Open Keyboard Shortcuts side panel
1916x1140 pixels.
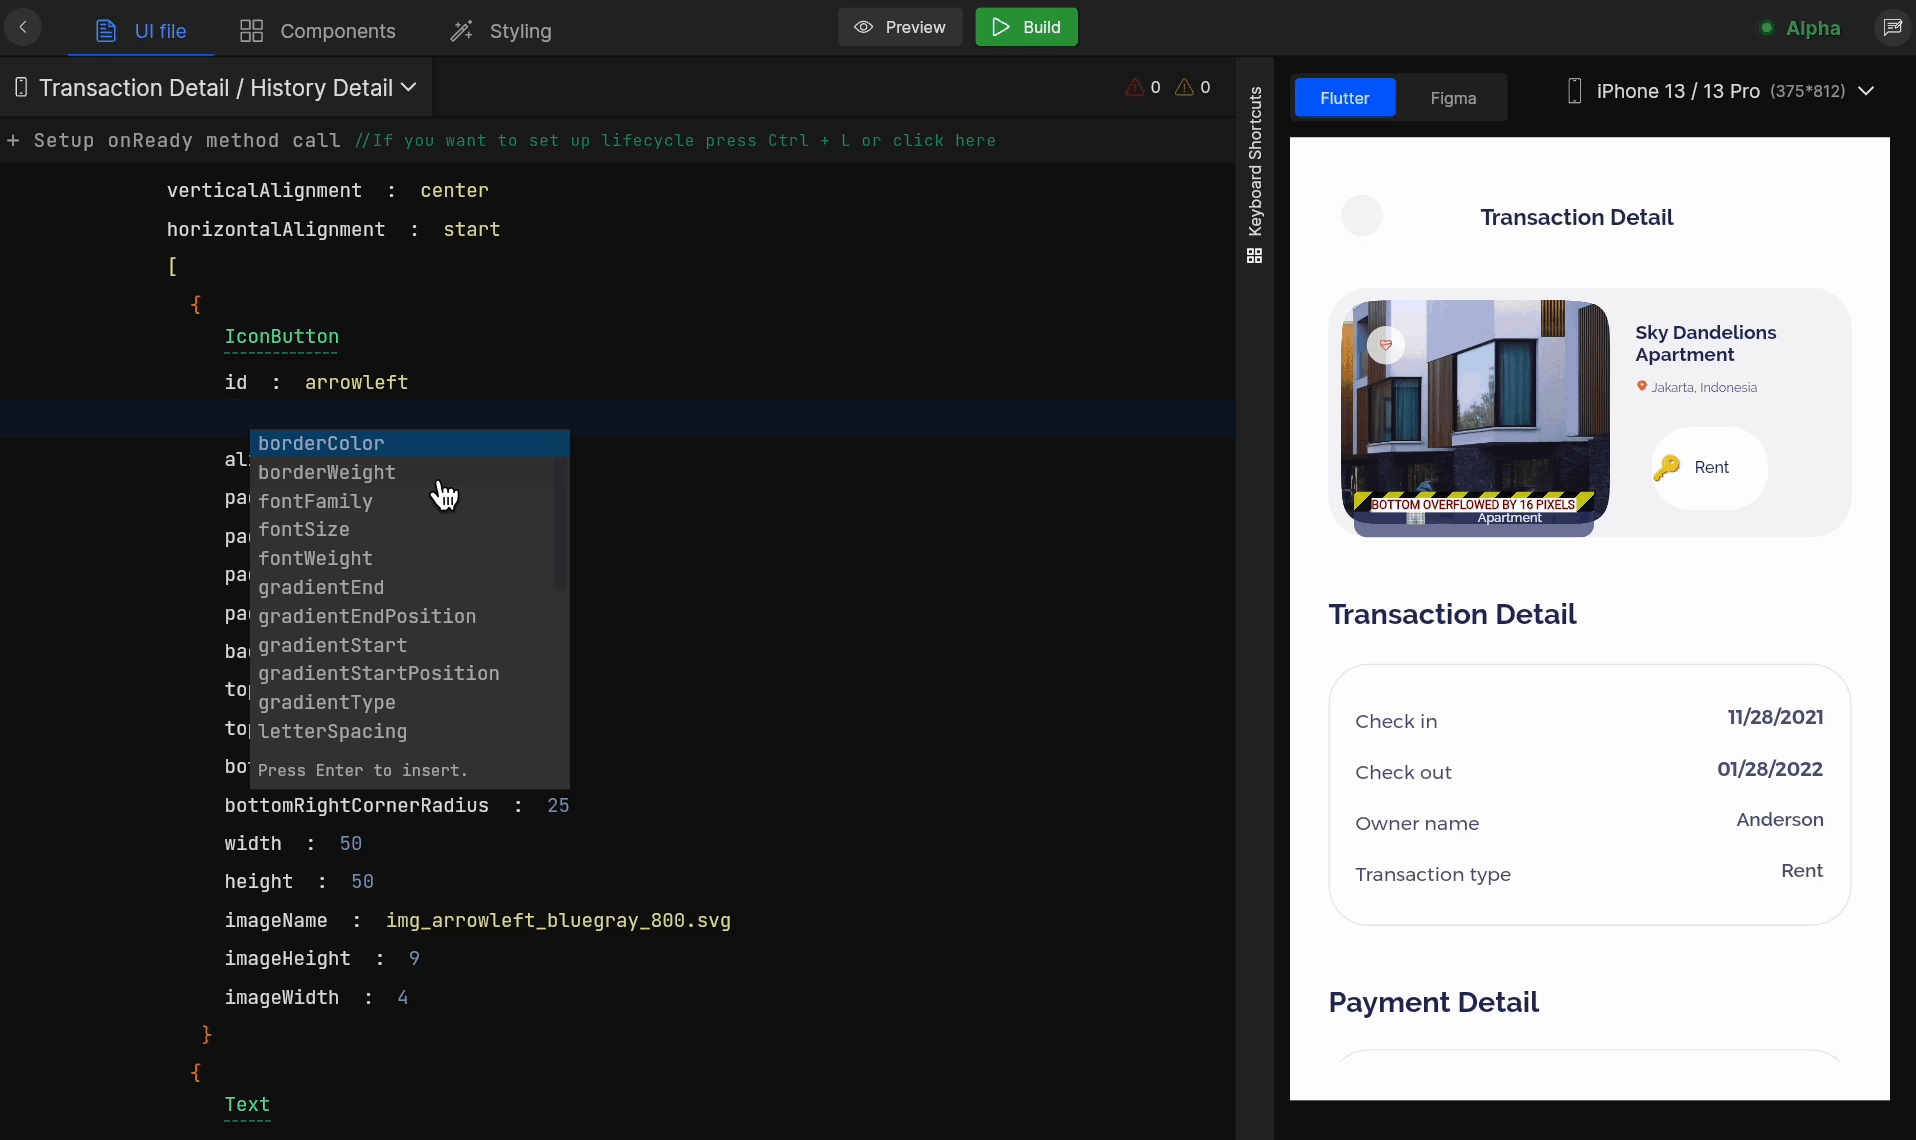(1255, 174)
